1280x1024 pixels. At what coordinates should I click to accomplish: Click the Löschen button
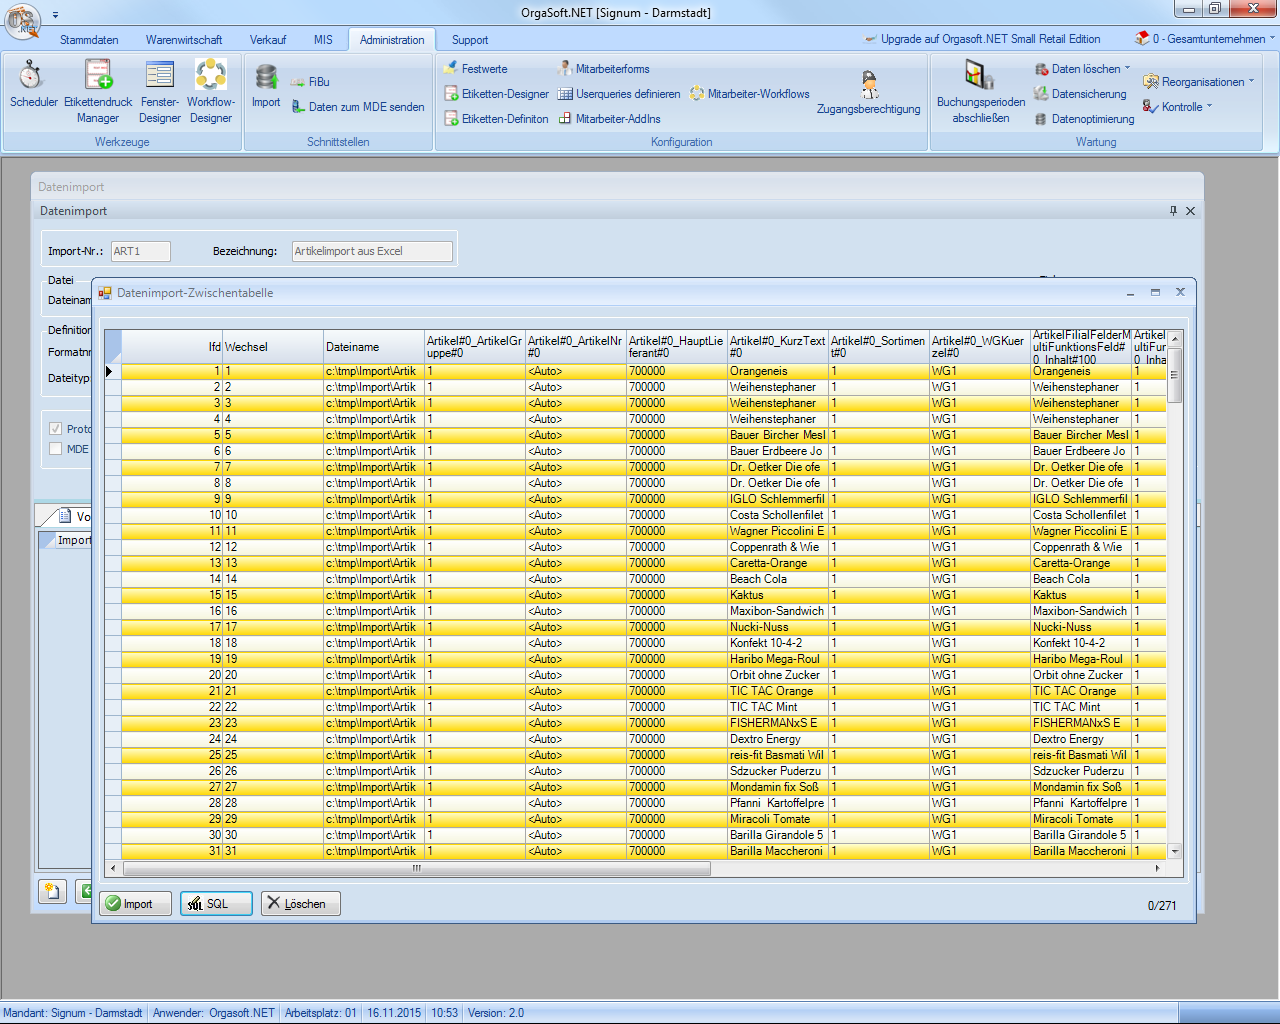299,904
